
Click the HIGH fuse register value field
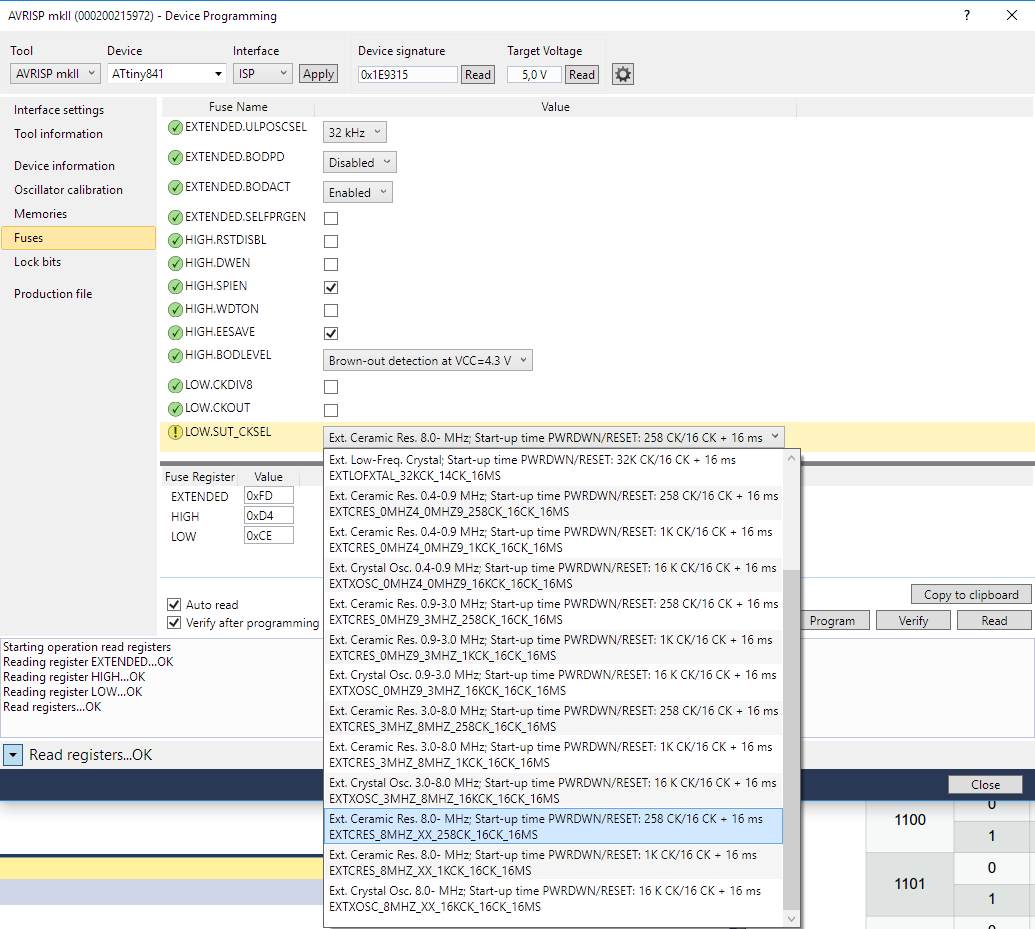[269, 516]
